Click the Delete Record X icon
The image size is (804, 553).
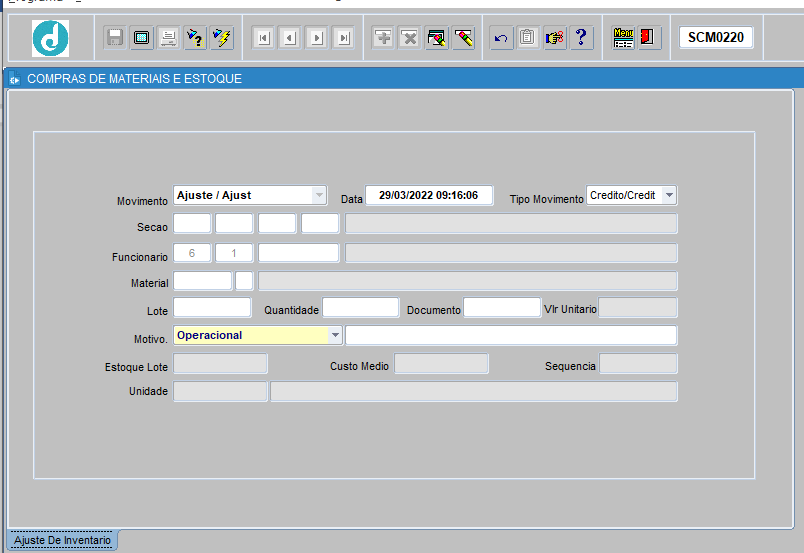click(x=410, y=38)
